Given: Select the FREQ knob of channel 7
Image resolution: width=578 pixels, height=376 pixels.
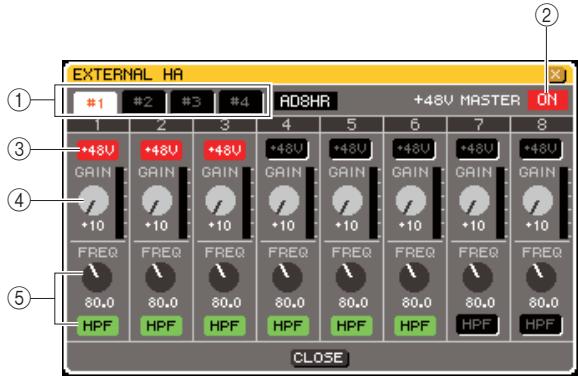Looking at the screenshot, I should click(x=477, y=277).
